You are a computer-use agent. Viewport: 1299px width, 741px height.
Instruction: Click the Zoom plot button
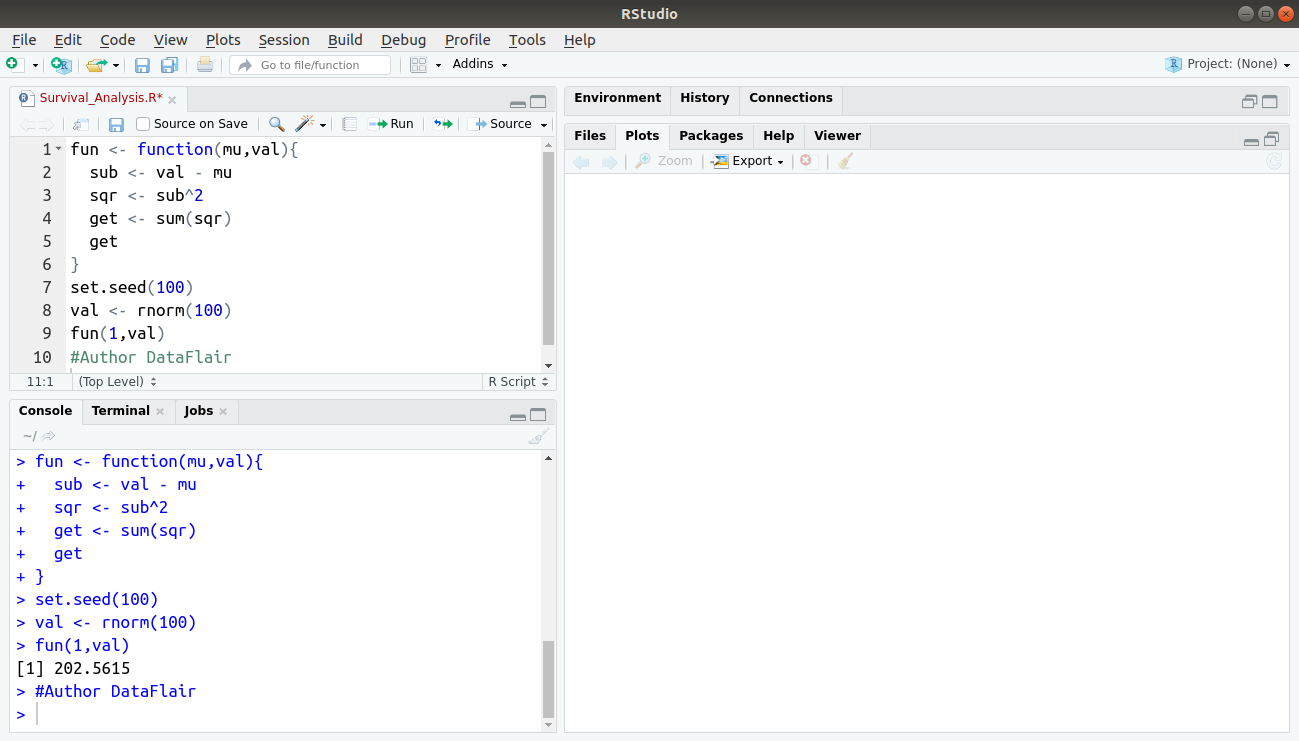664,161
